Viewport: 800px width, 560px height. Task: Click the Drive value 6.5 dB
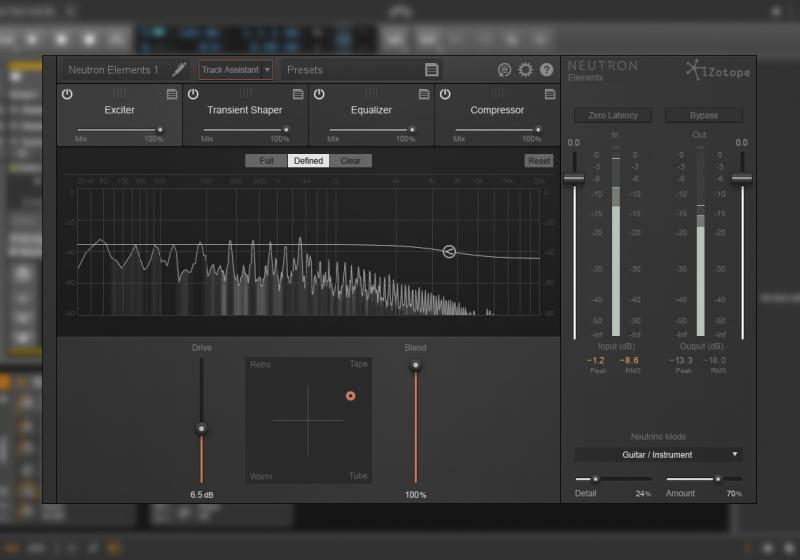coord(202,495)
